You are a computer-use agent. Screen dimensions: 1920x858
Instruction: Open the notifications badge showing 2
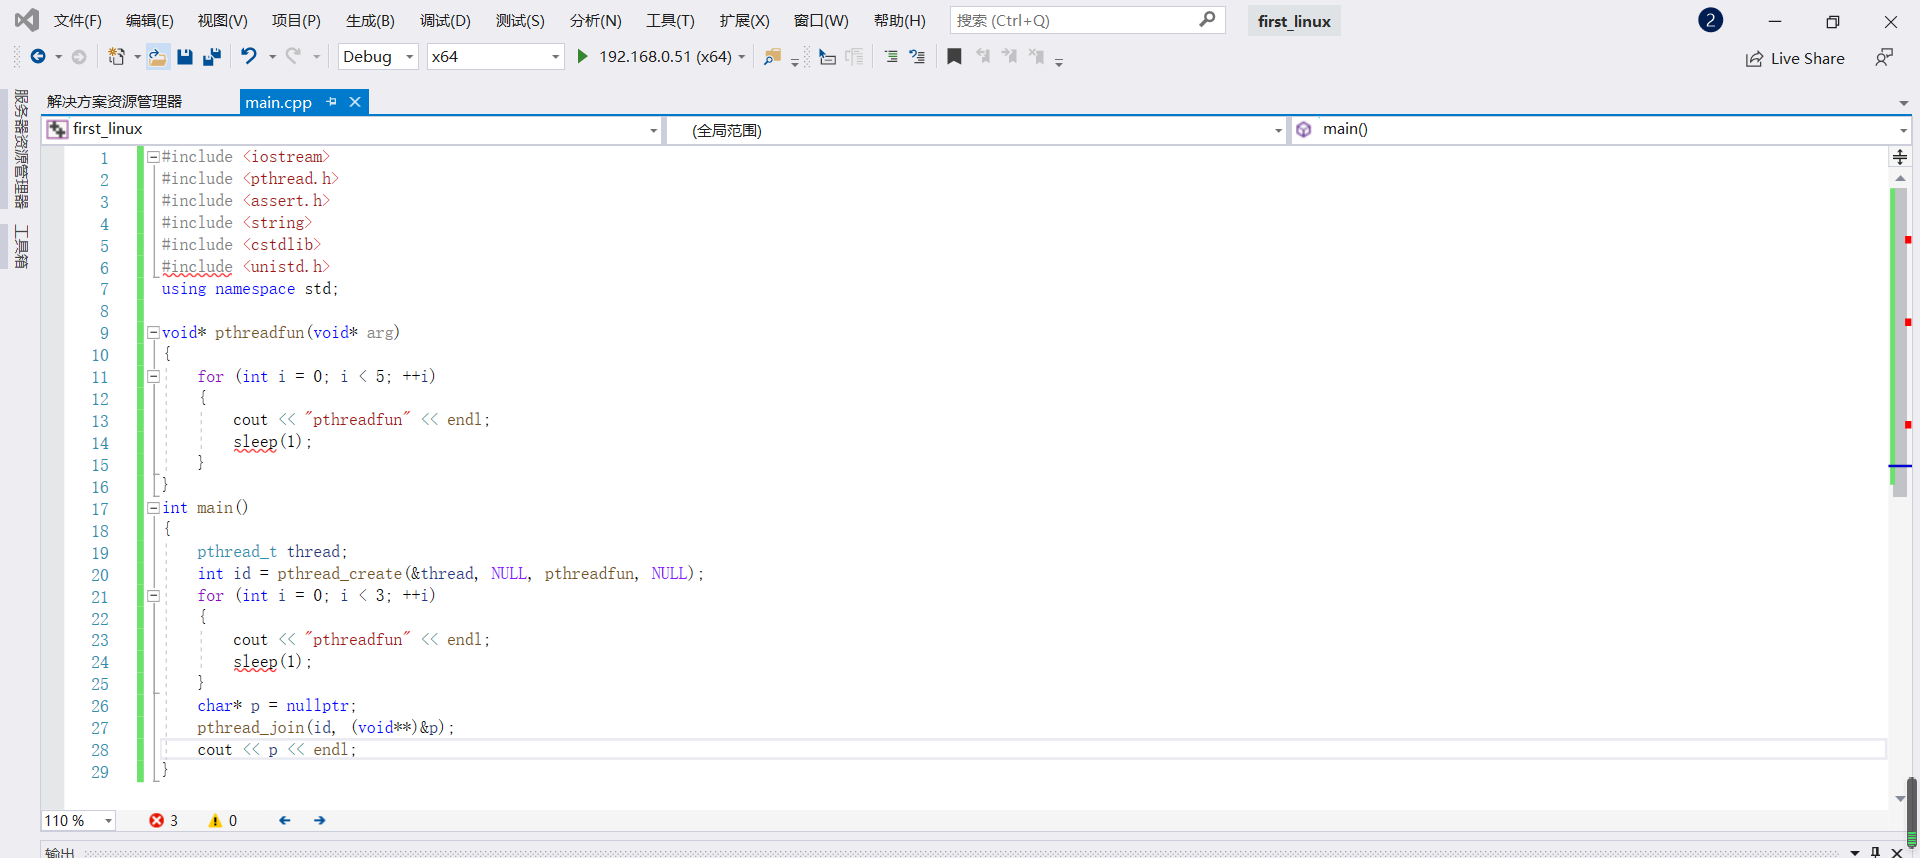(x=1710, y=20)
